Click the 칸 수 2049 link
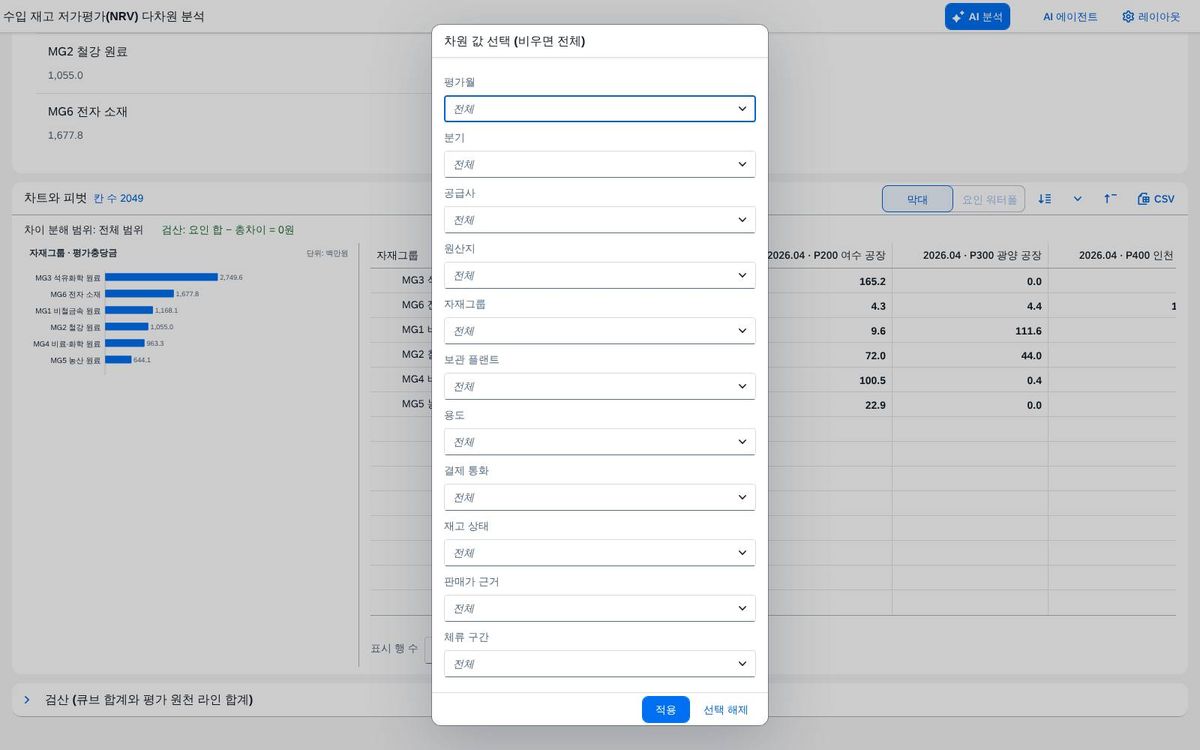 [118, 198]
